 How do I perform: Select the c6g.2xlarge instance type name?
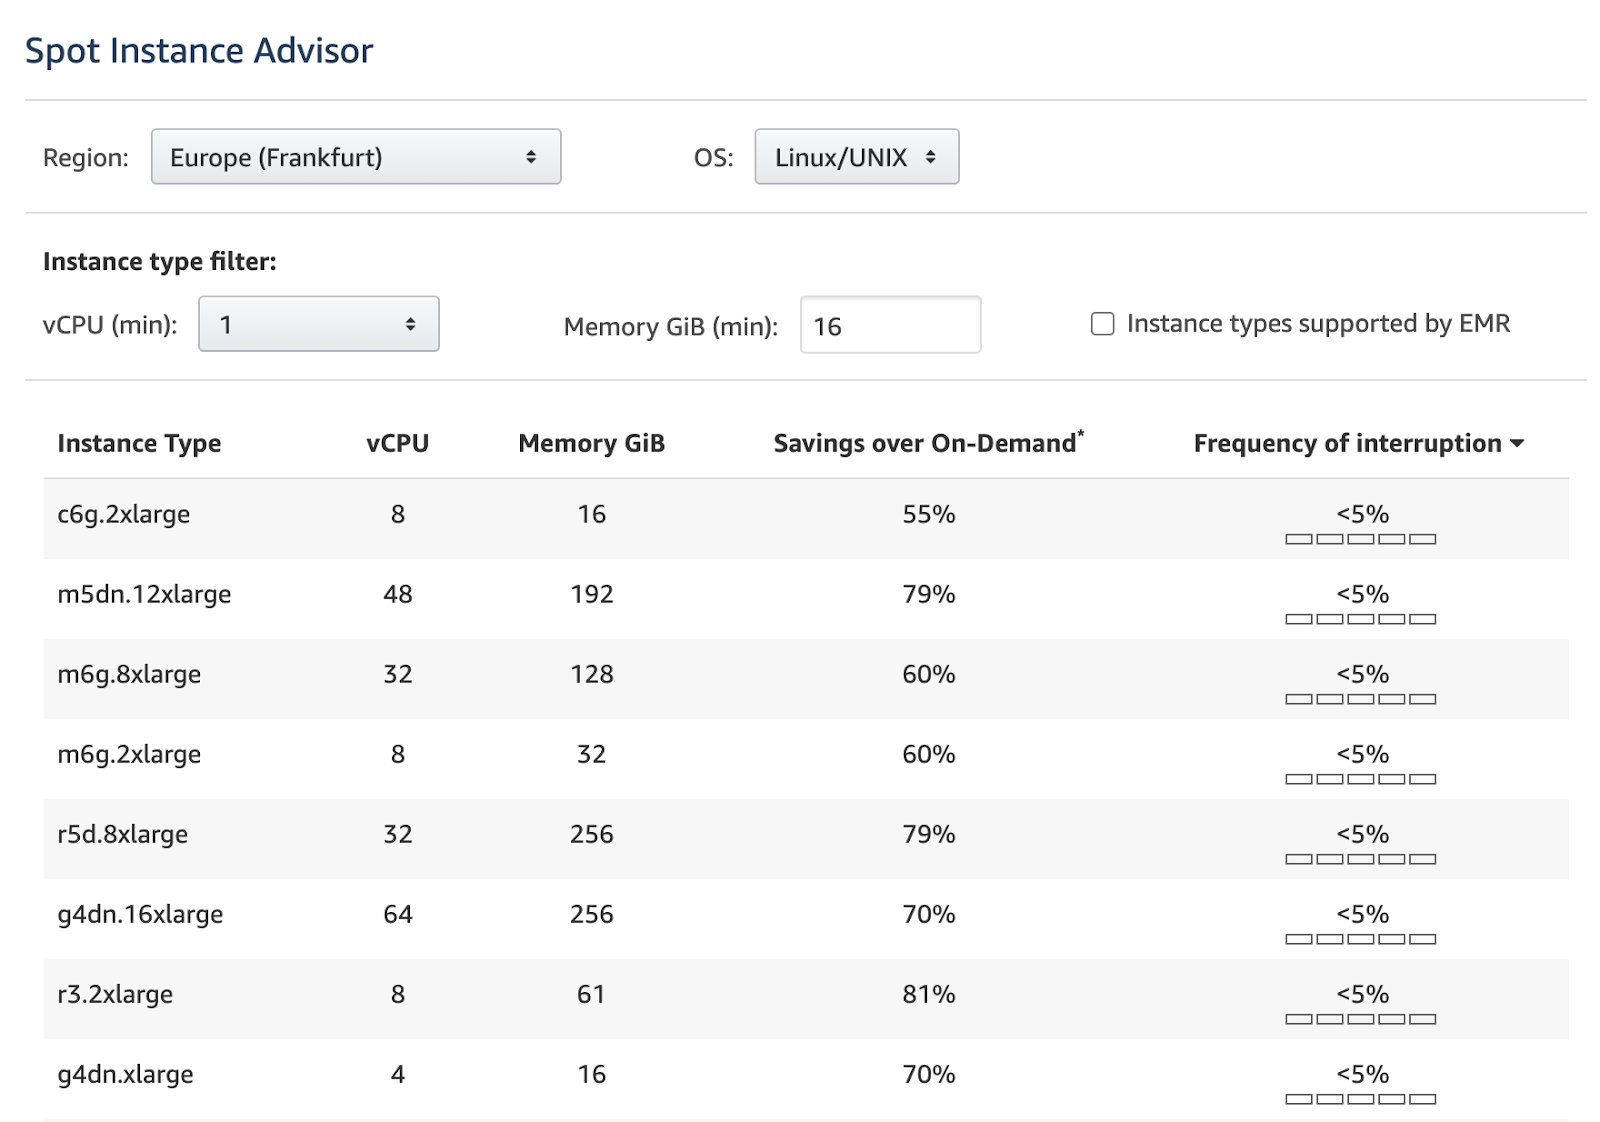(124, 515)
